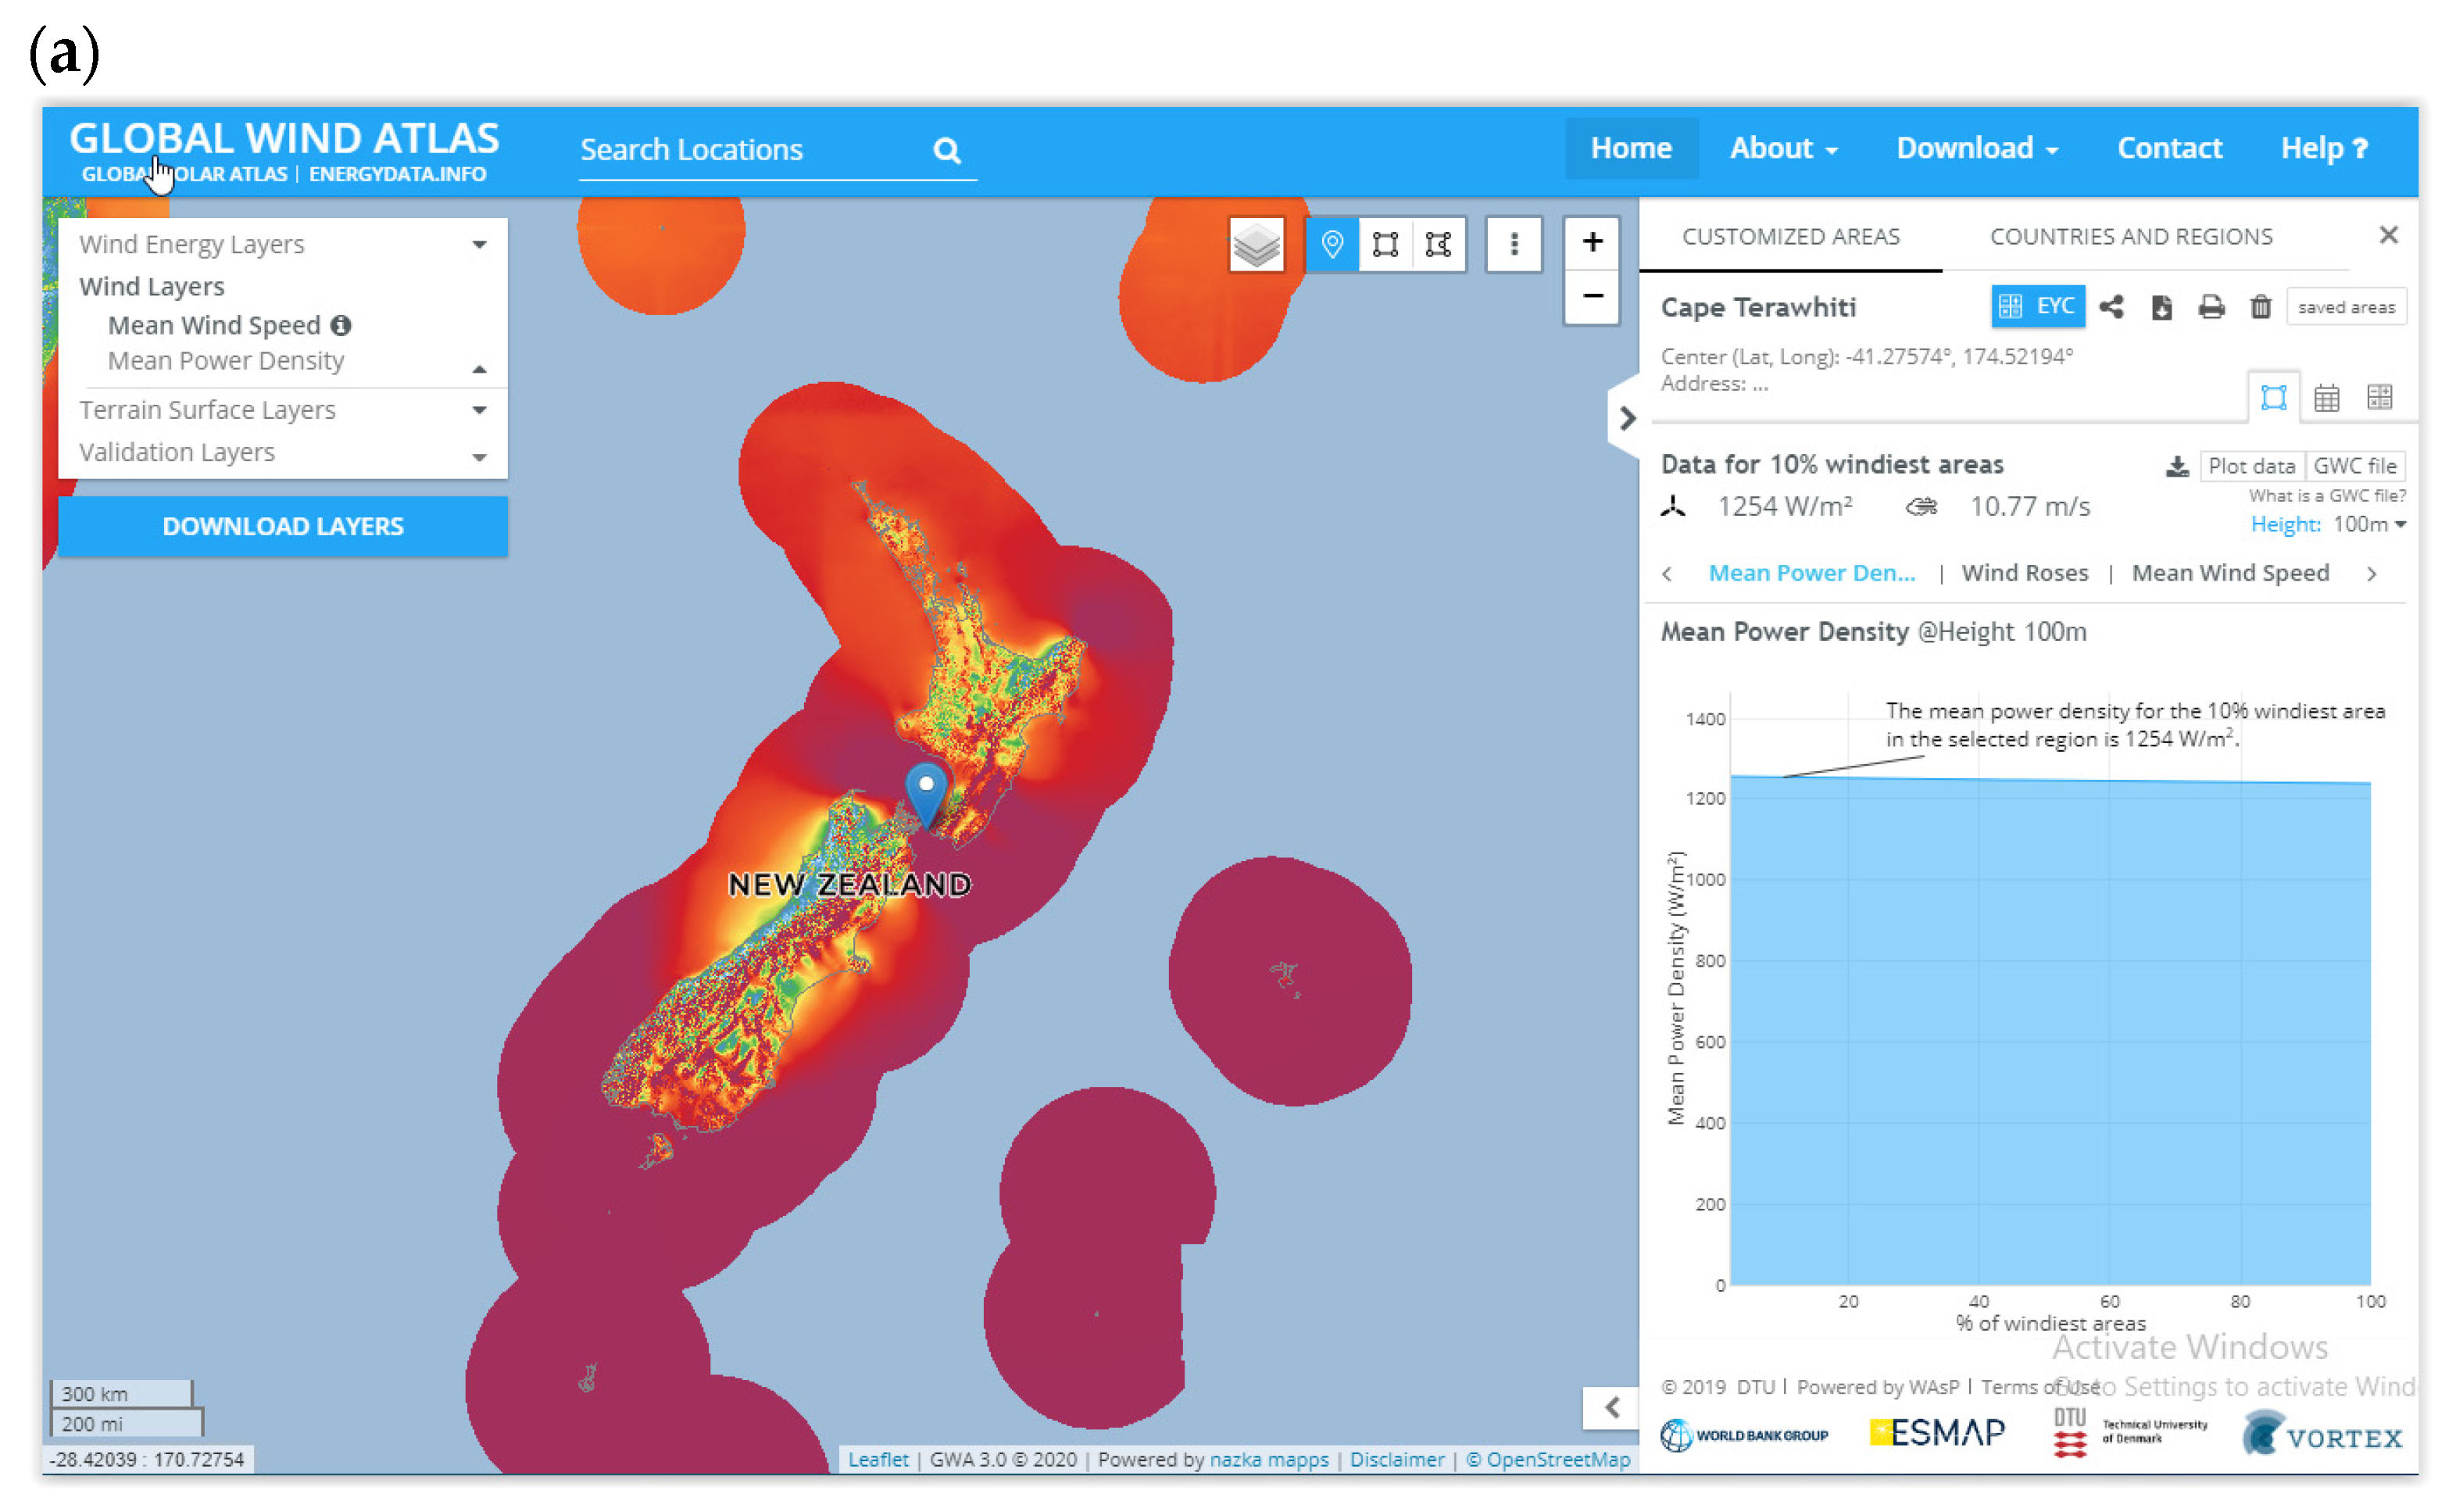Click the print icon in the area panel
2456x1512 pixels.
2211,307
